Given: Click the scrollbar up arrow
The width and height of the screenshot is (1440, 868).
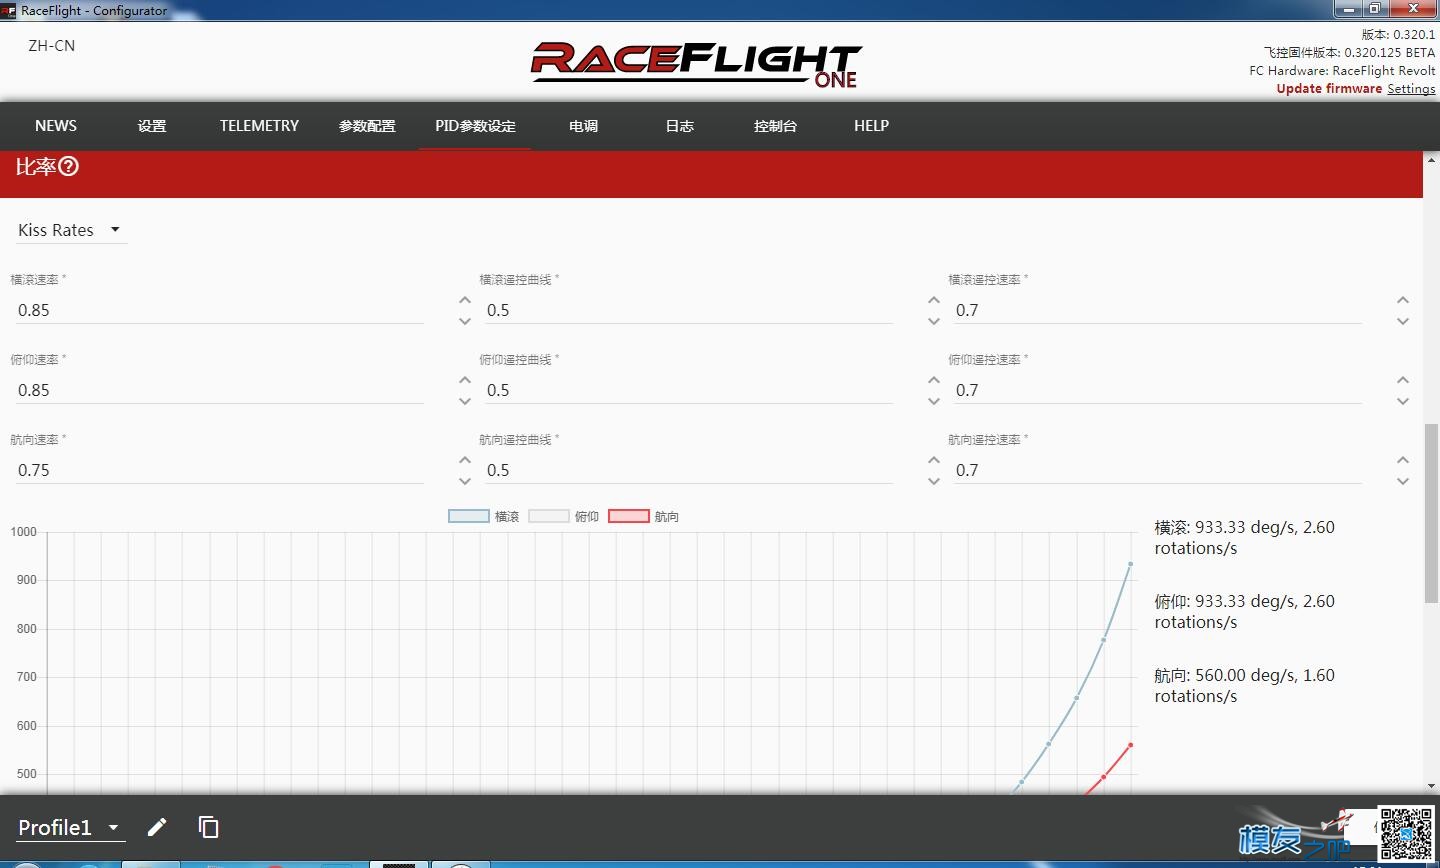Looking at the screenshot, I should (x=1431, y=159).
